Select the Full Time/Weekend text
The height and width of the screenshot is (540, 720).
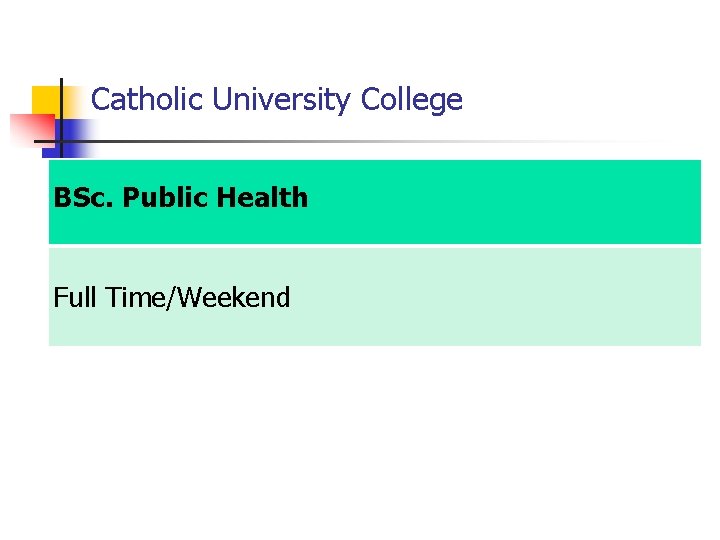click(x=172, y=298)
